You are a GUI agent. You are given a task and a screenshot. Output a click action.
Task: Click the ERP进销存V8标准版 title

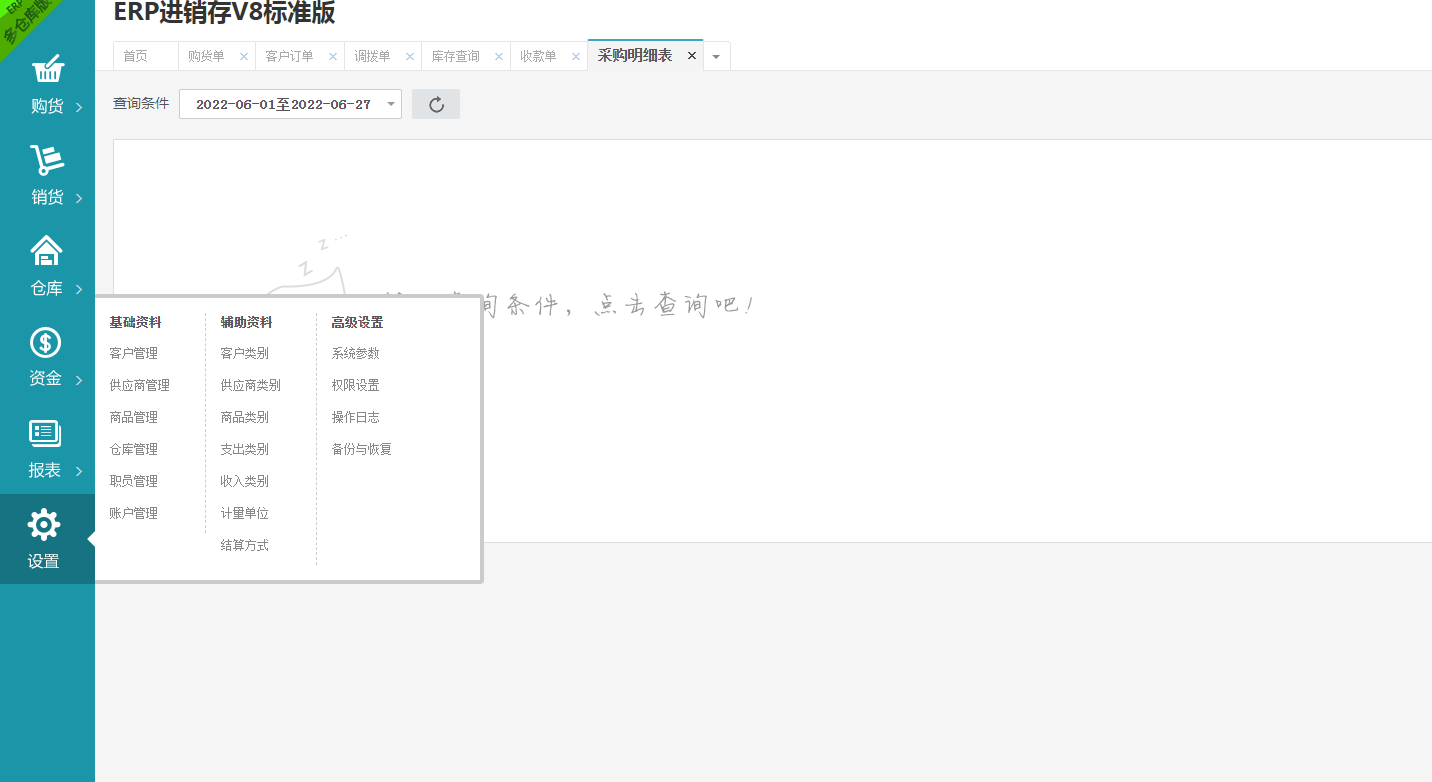click(x=224, y=13)
